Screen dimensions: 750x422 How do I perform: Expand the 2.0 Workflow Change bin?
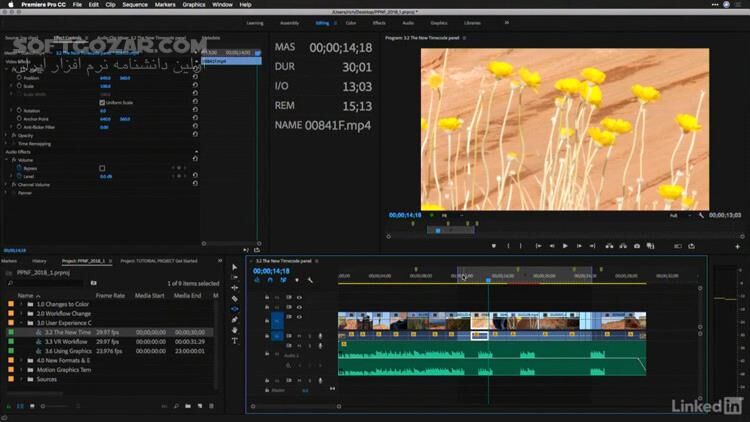tap(21, 314)
